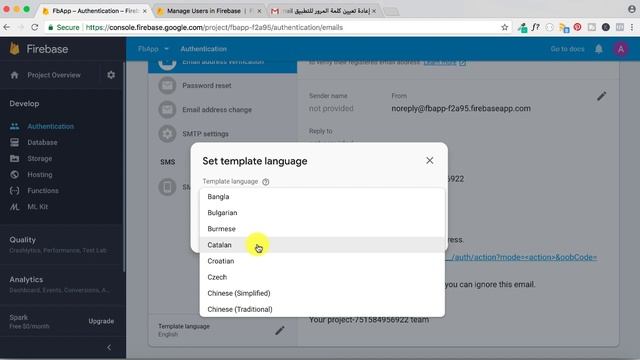Close the FbApp Authentication browser tab

pyautogui.click(x=144, y=11)
